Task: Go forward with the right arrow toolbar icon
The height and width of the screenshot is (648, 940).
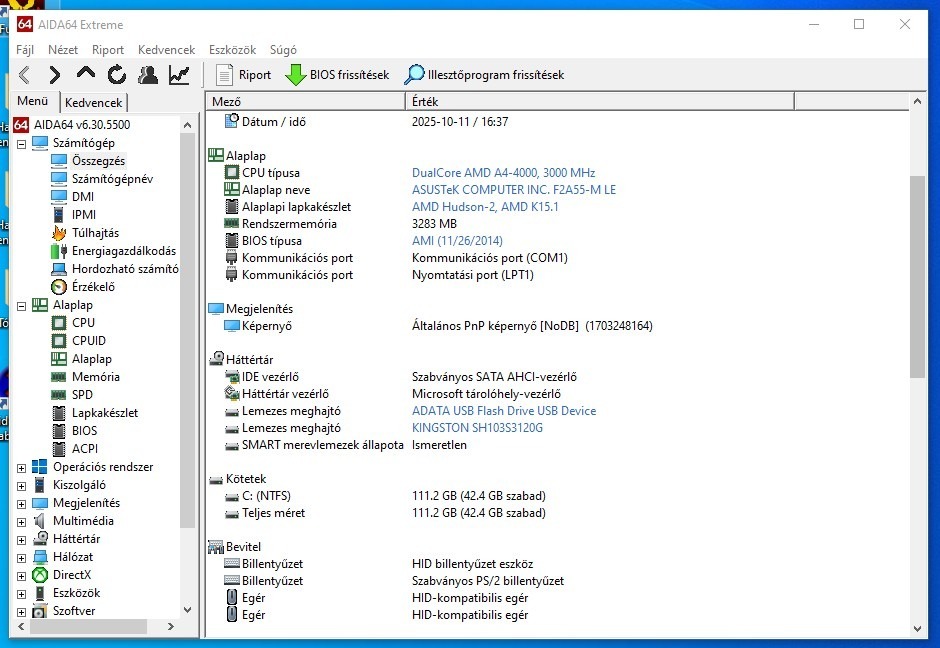Action: point(55,75)
